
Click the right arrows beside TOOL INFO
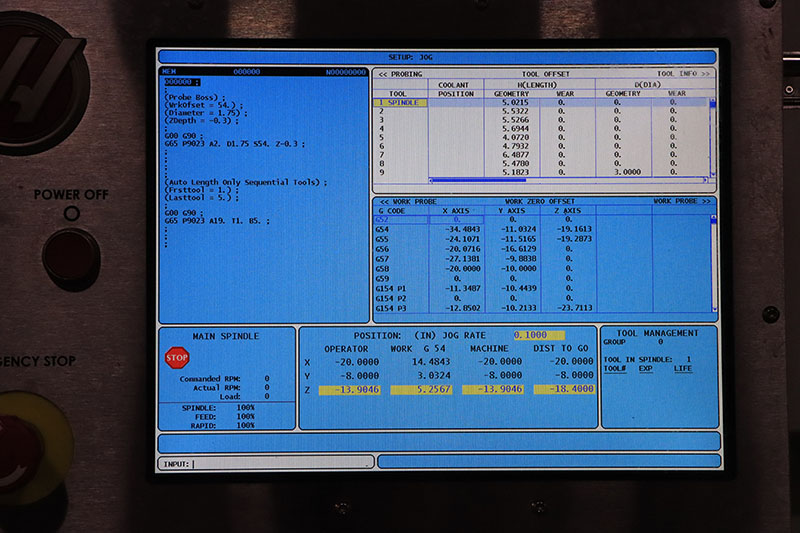(707, 74)
